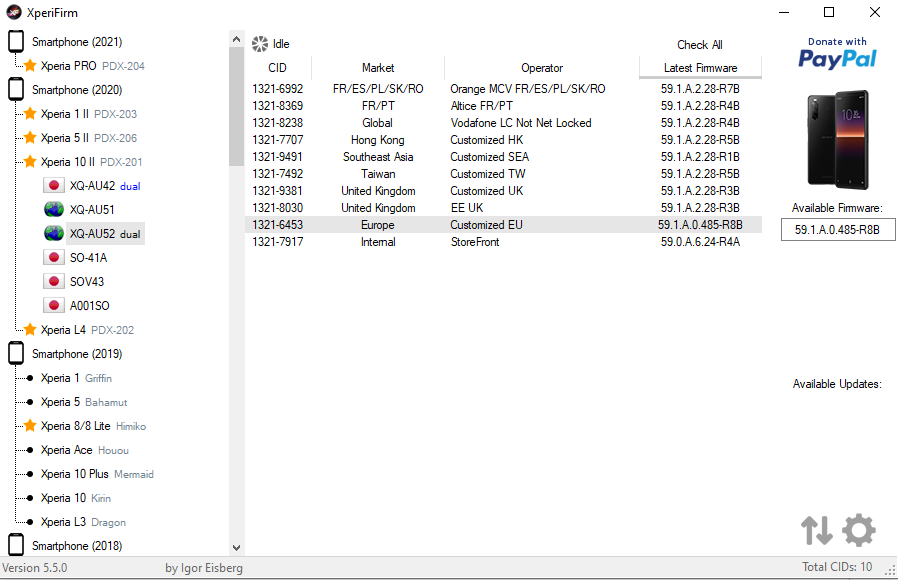The height and width of the screenshot is (580, 898).
Task: Click the CID column header
Action: click(277, 68)
